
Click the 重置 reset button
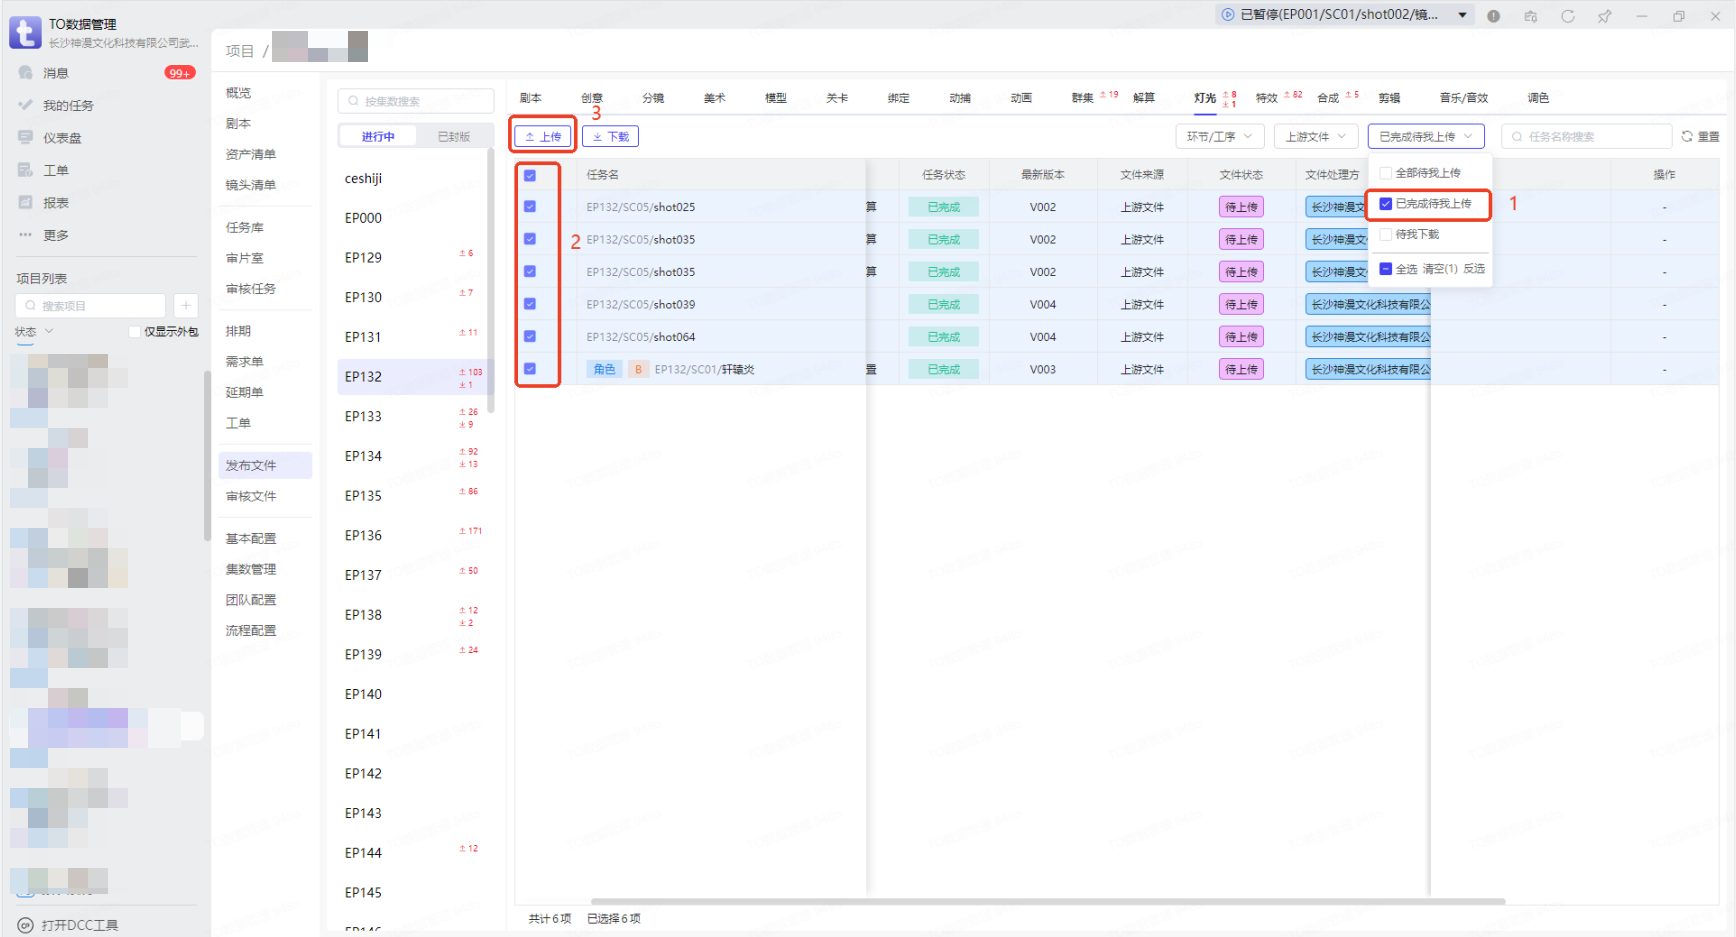click(1700, 137)
